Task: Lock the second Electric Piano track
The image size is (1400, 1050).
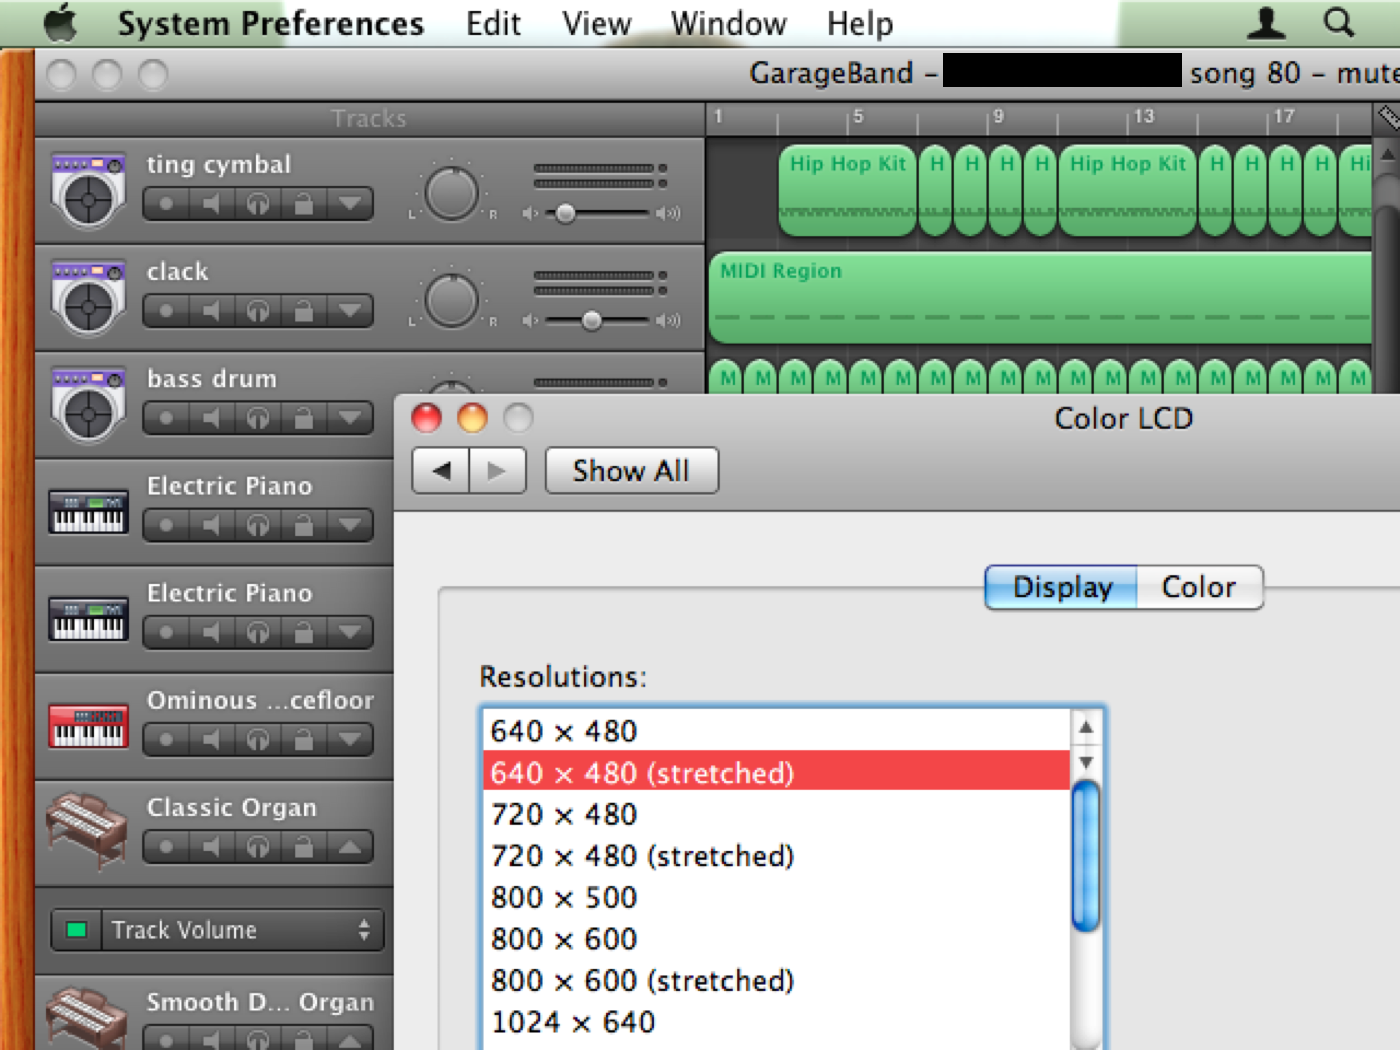Action: coord(304,632)
